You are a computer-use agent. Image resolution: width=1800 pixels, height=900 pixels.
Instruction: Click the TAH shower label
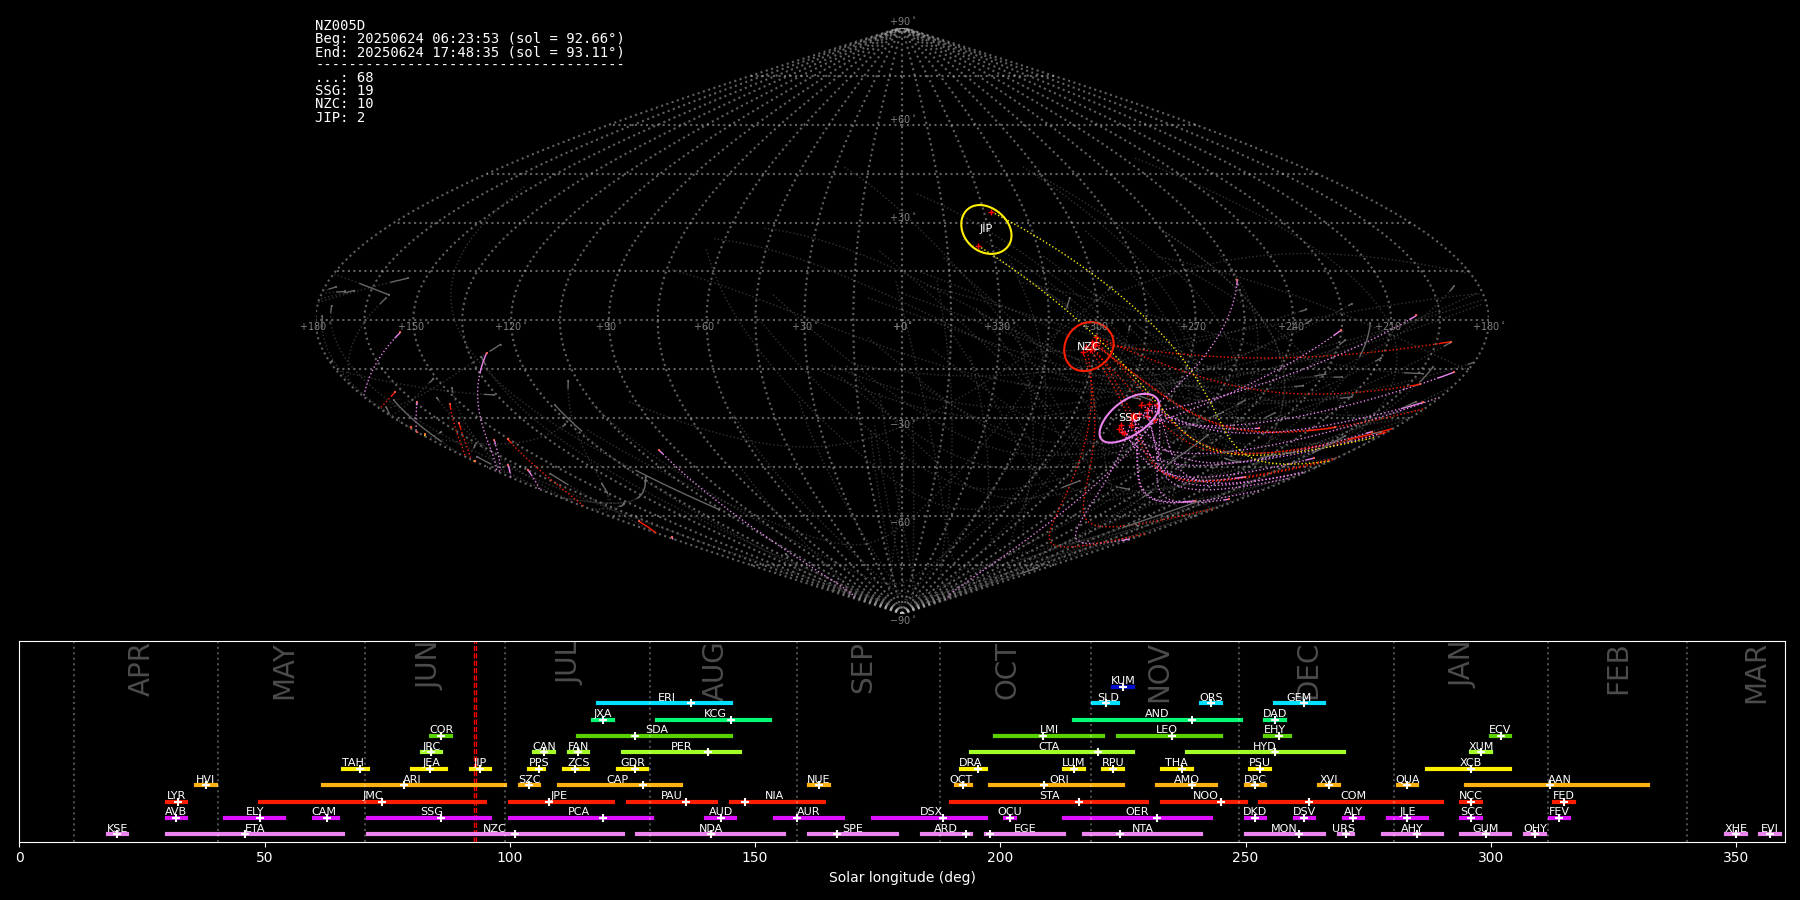[353, 763]
